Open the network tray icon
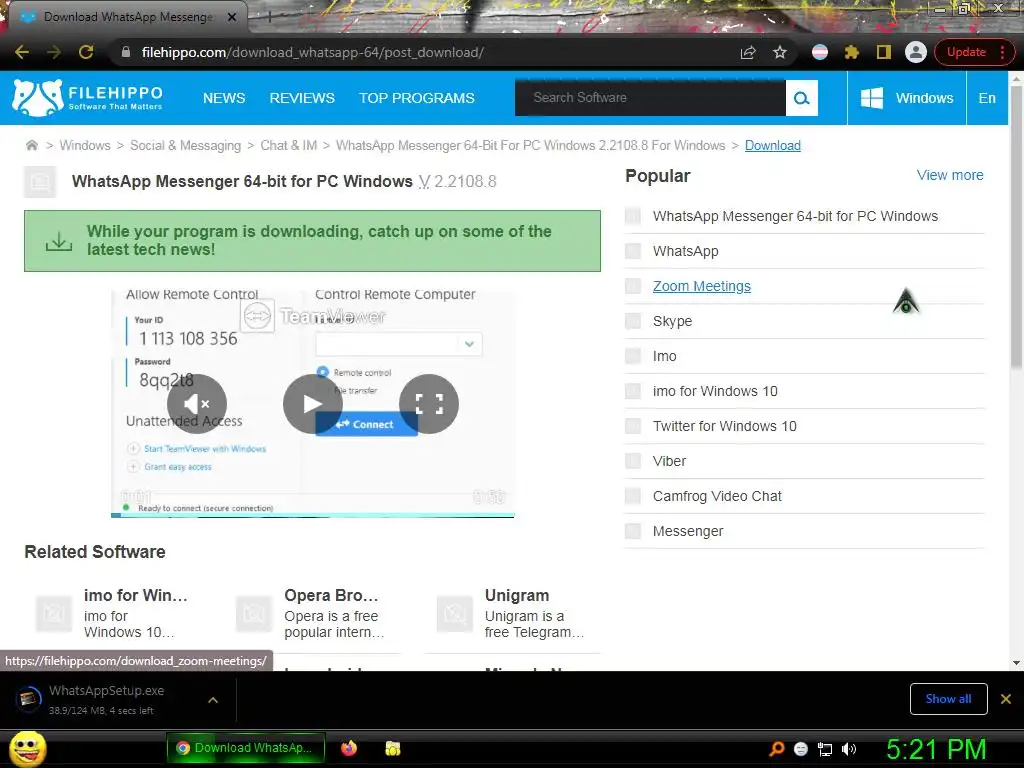 point(825,749)
